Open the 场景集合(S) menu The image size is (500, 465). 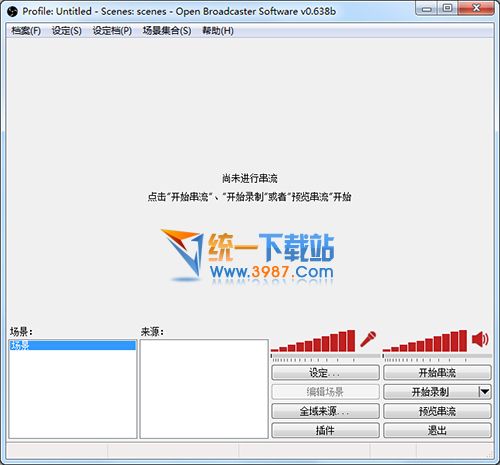pos(167,31)
